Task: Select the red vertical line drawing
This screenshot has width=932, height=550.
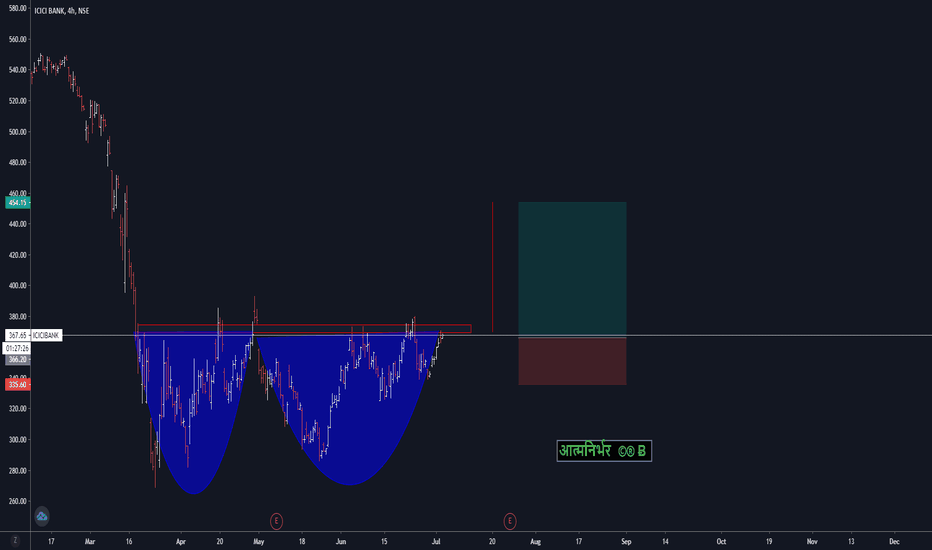Action: pyautogui.click(x=492, y=267)
